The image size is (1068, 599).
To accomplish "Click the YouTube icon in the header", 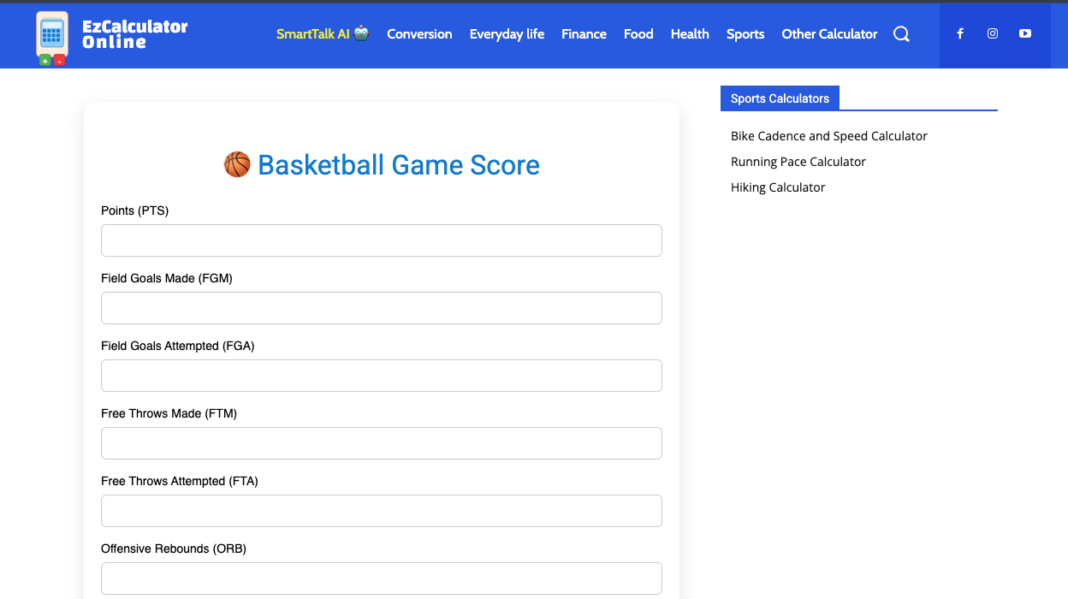I will (x=1024, y=33).
